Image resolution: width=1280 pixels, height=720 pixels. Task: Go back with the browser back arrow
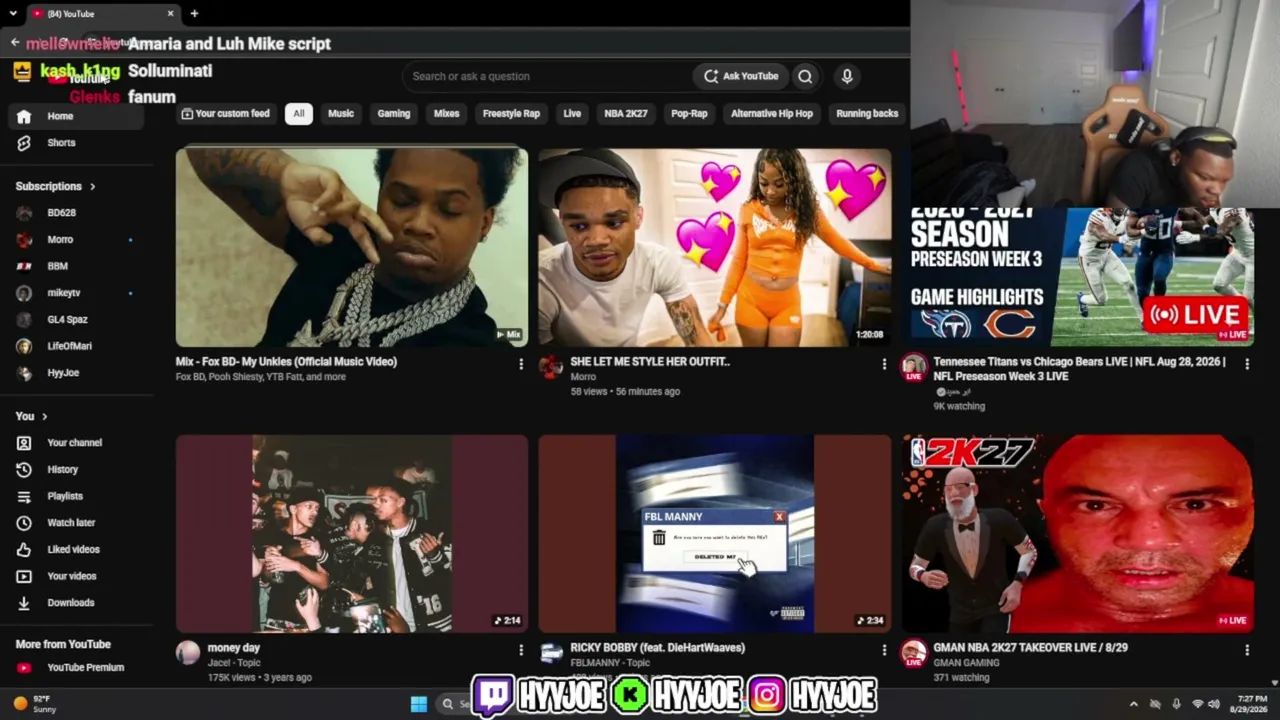coord(14,42)
